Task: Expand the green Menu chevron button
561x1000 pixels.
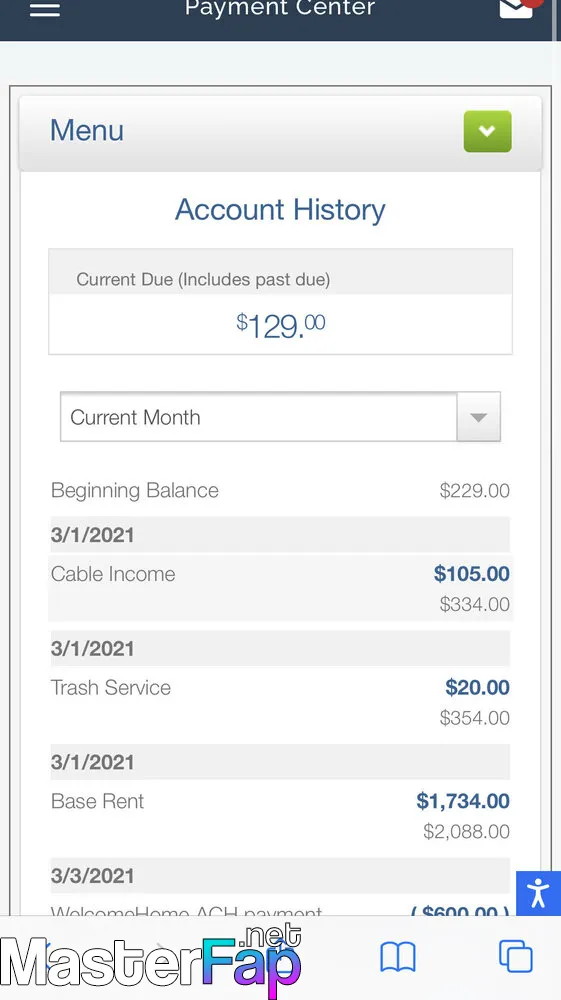Action: 488,131
